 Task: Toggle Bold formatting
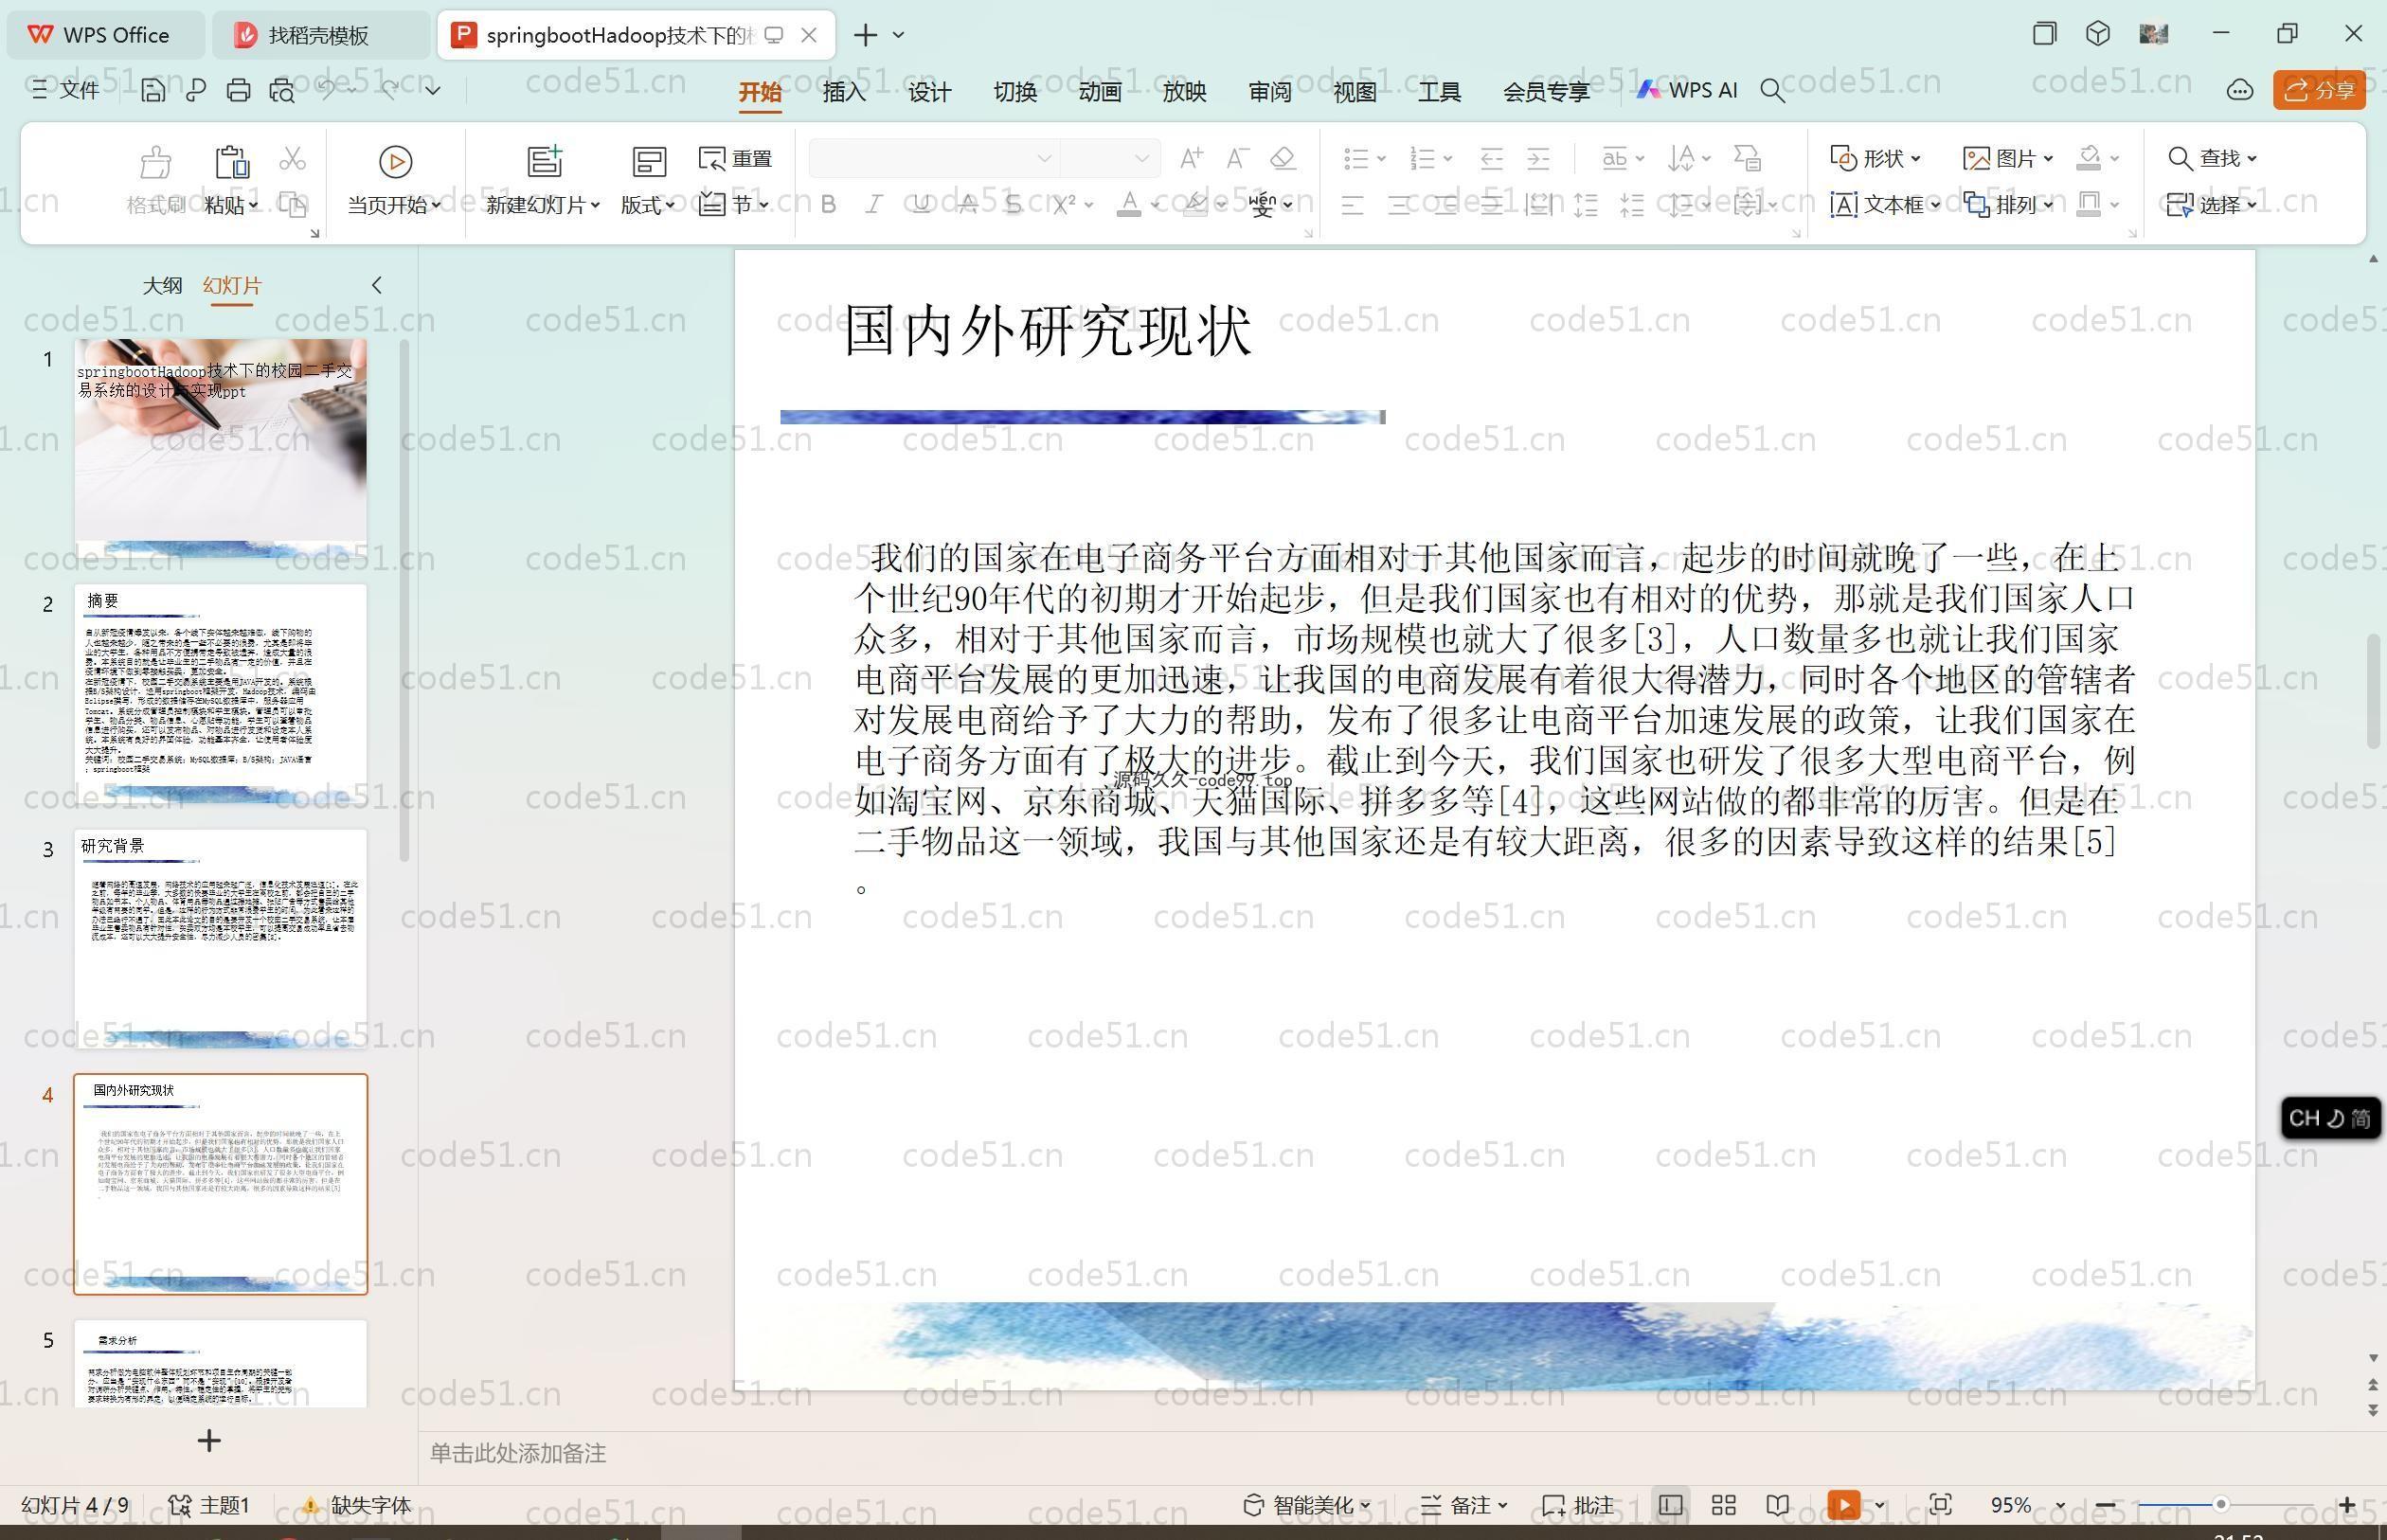pyautogui.click(x=828, y=204)
